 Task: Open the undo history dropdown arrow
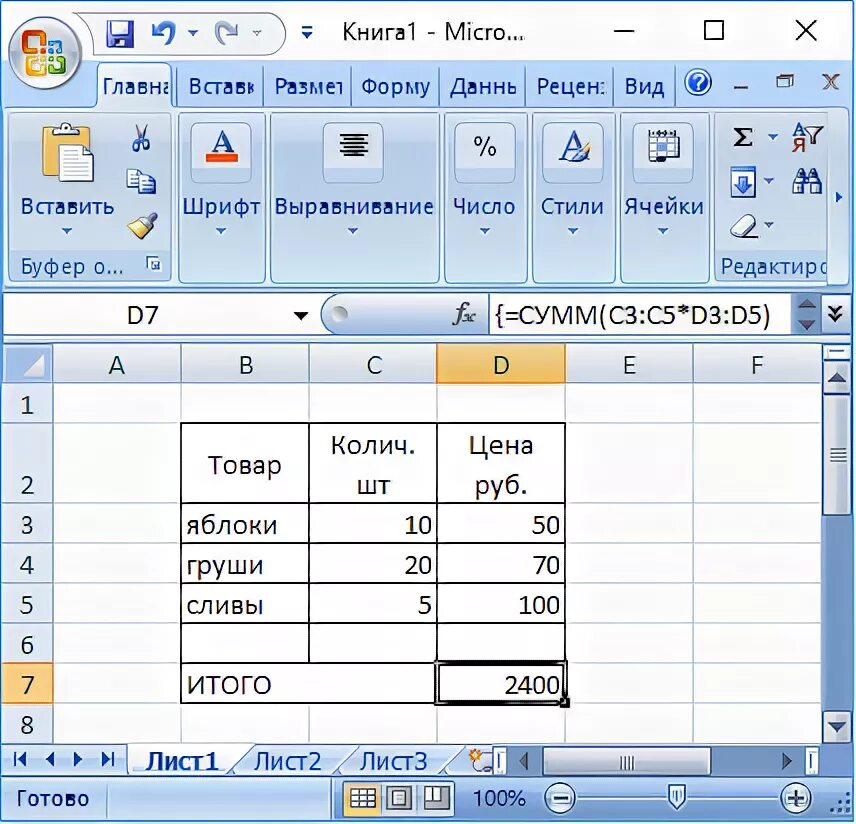[193, 33]
